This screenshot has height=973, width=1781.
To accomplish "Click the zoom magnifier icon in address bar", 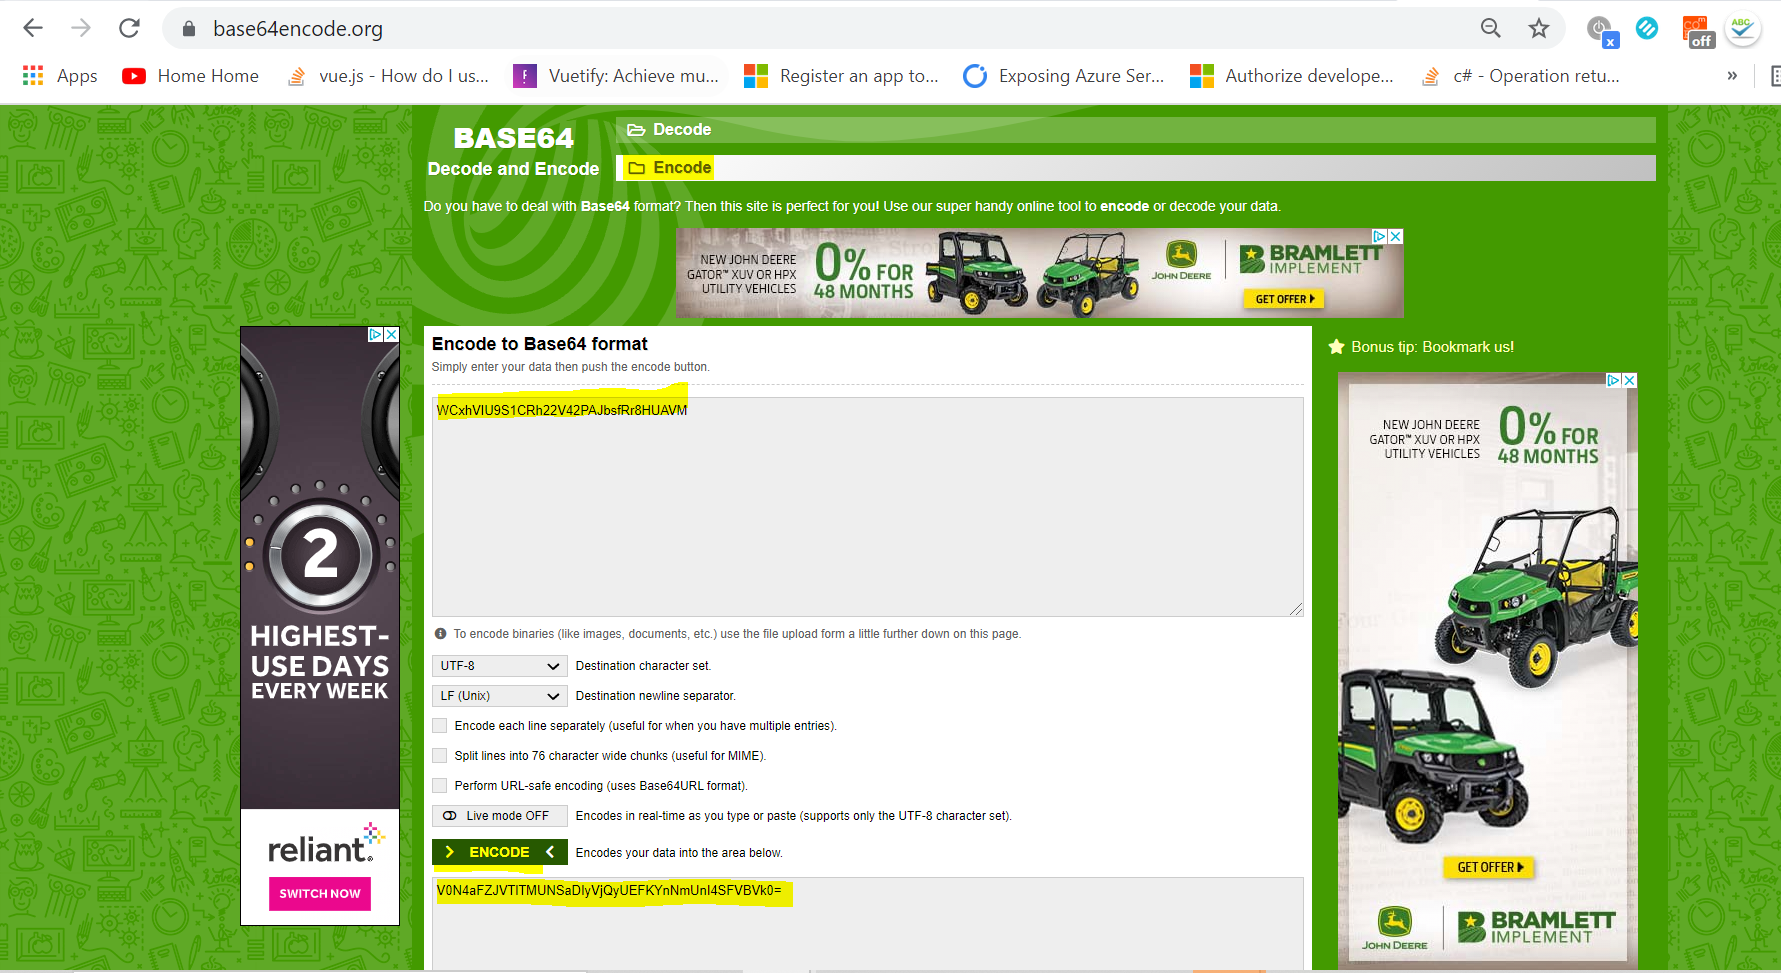I will point(1490,28).
